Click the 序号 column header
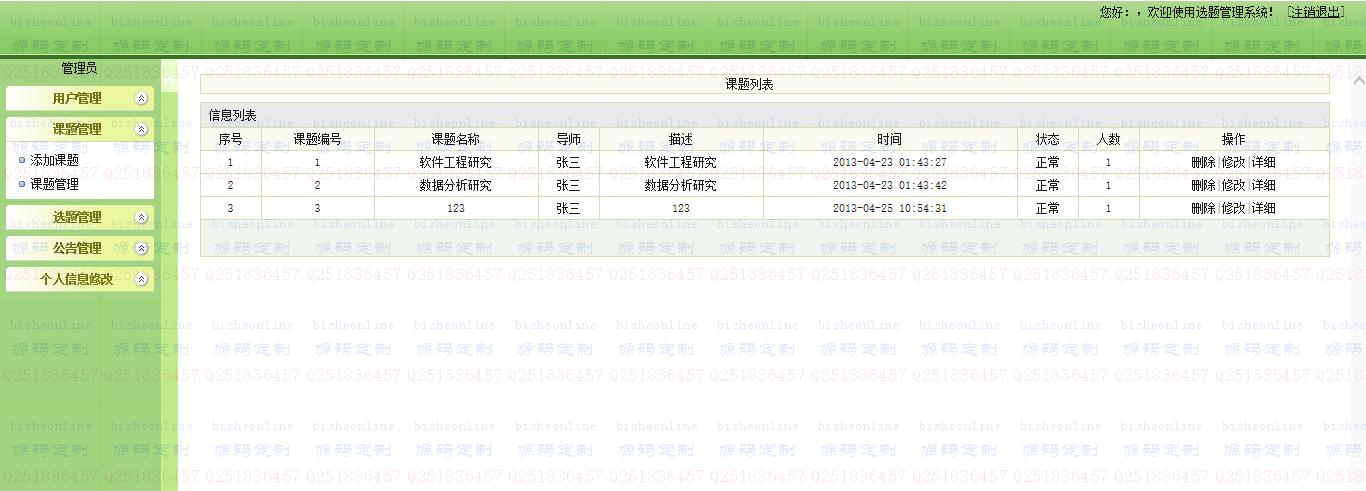Viewport: 1366px width, 491px height. pyautogui.click(x=231, y=139)
